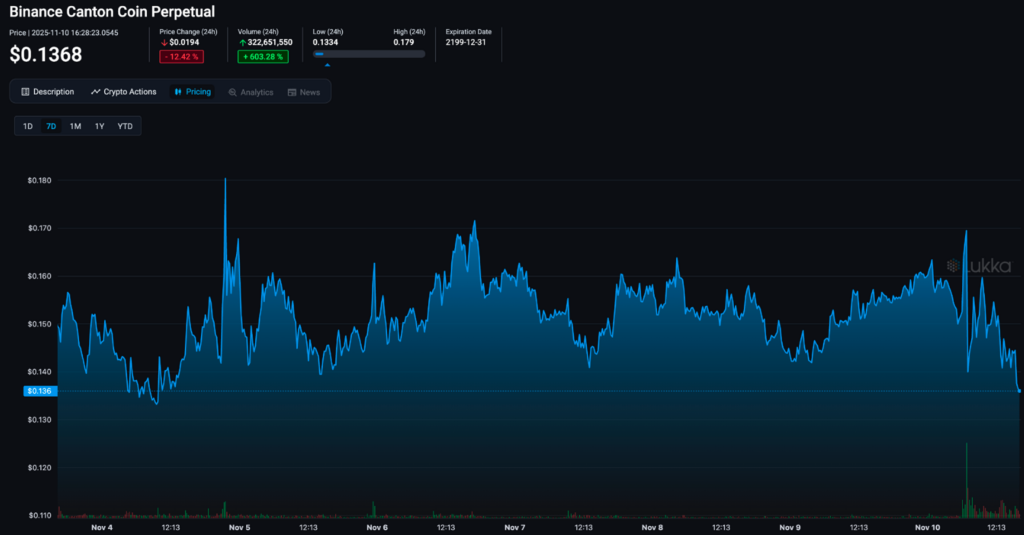Click the red down arrow beside $0.0194
The image size is (1024, 535).
pyautogui.click(x=164, y=42)
